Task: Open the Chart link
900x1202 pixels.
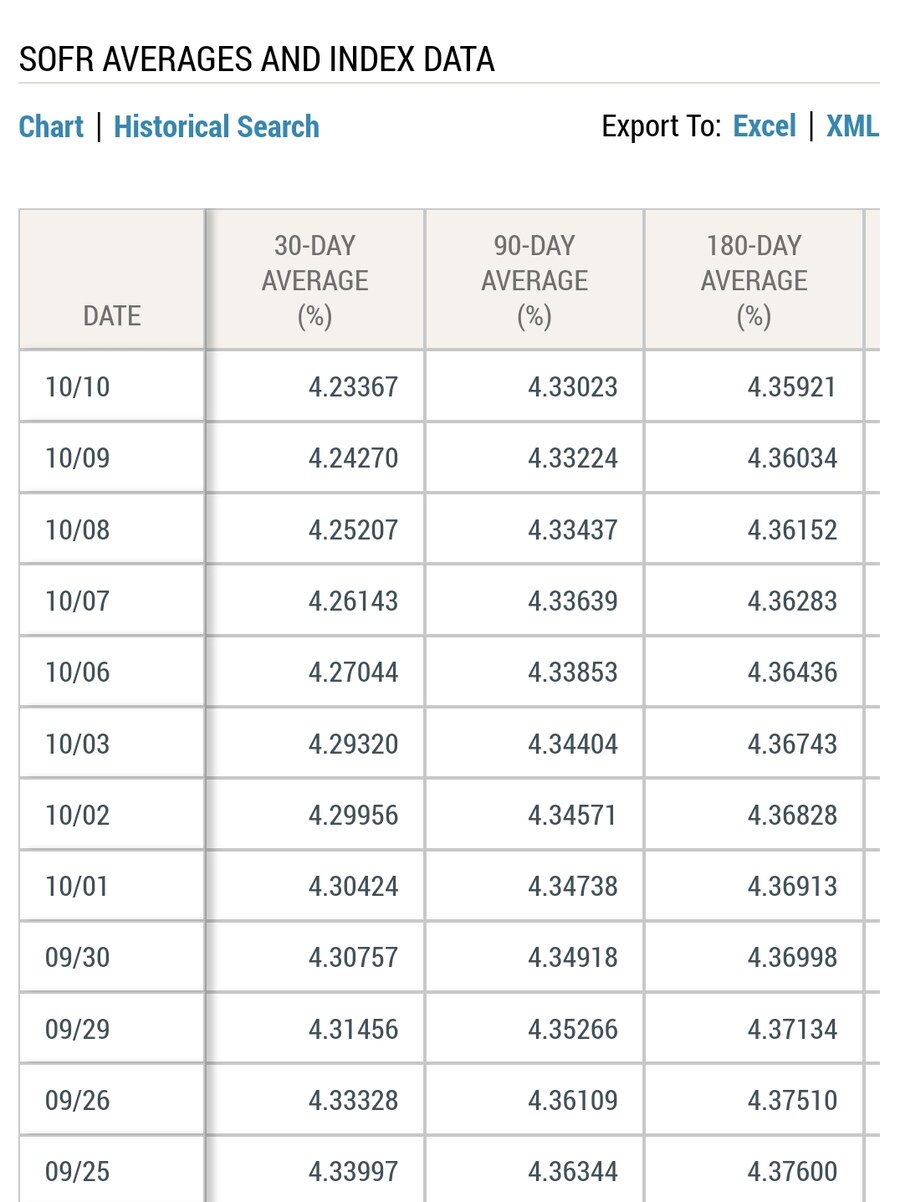Action: (51, 127)
